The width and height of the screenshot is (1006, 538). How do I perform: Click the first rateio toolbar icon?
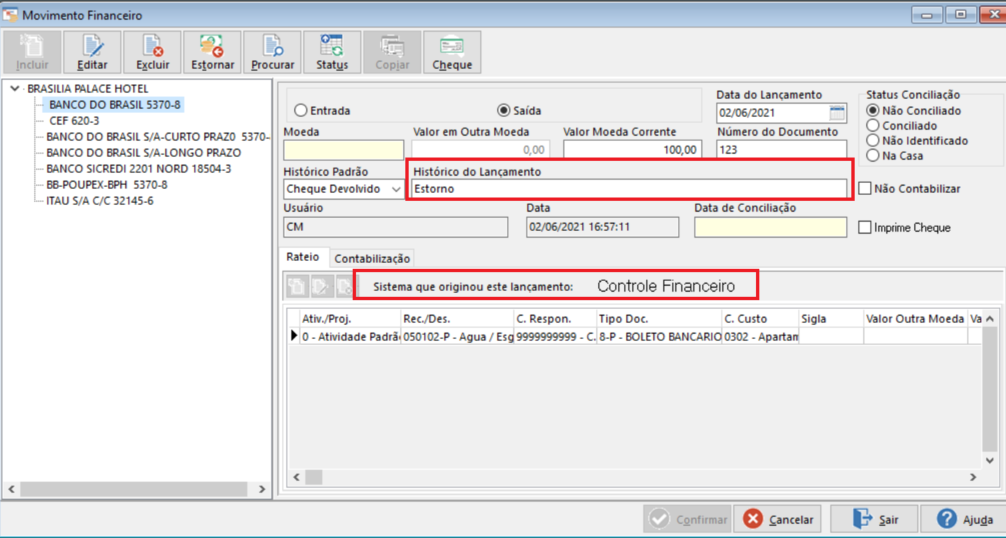tap(296, 286)
